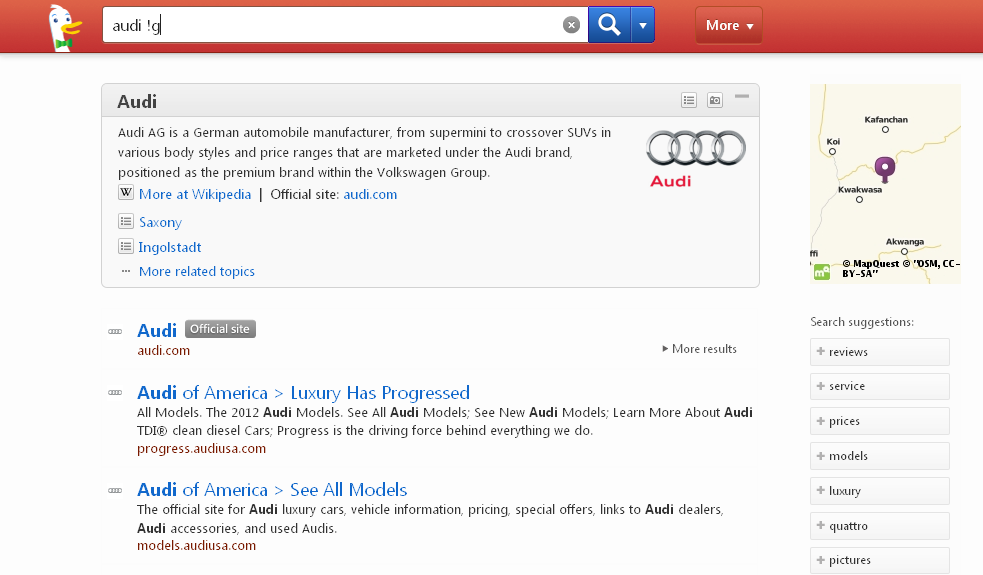Expand More results for audi.com

[x=700, y=349]
